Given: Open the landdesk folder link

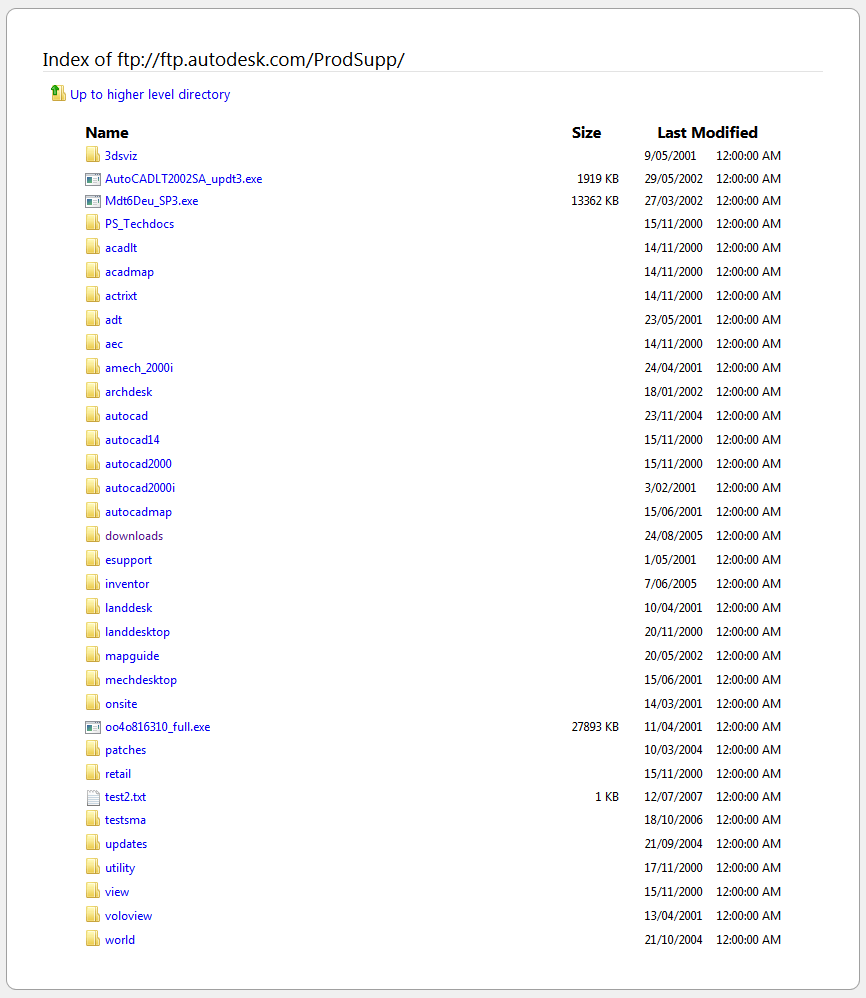Looking at the screenshot, I should (129, 608).
